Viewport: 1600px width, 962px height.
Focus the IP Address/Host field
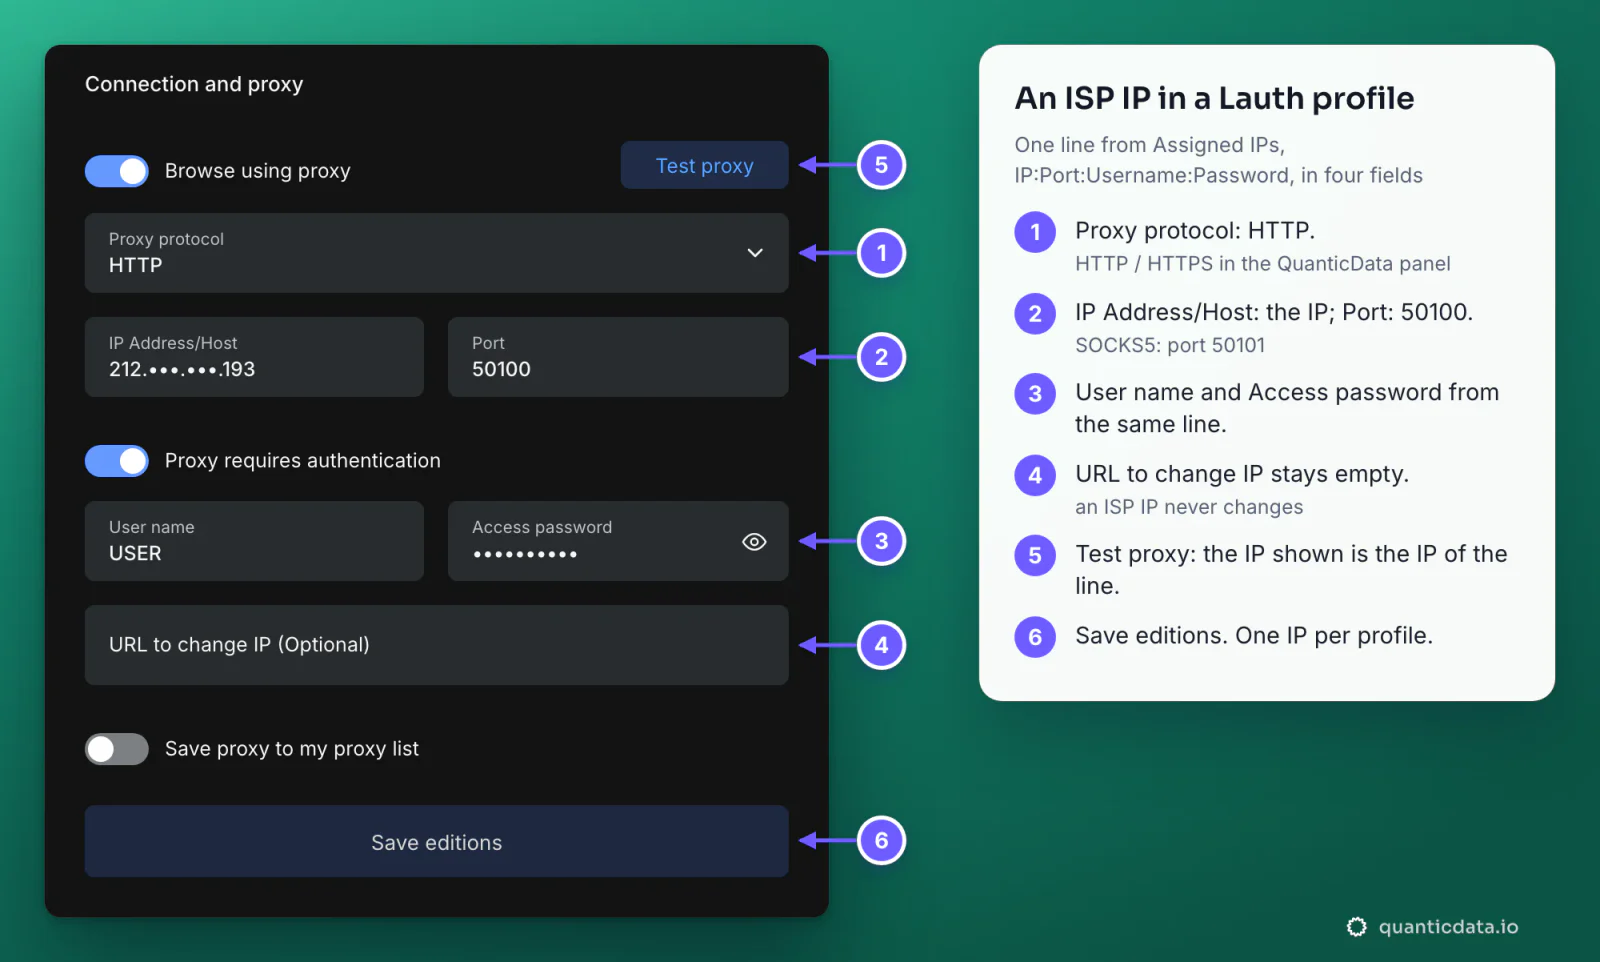[x=254, y=357]
